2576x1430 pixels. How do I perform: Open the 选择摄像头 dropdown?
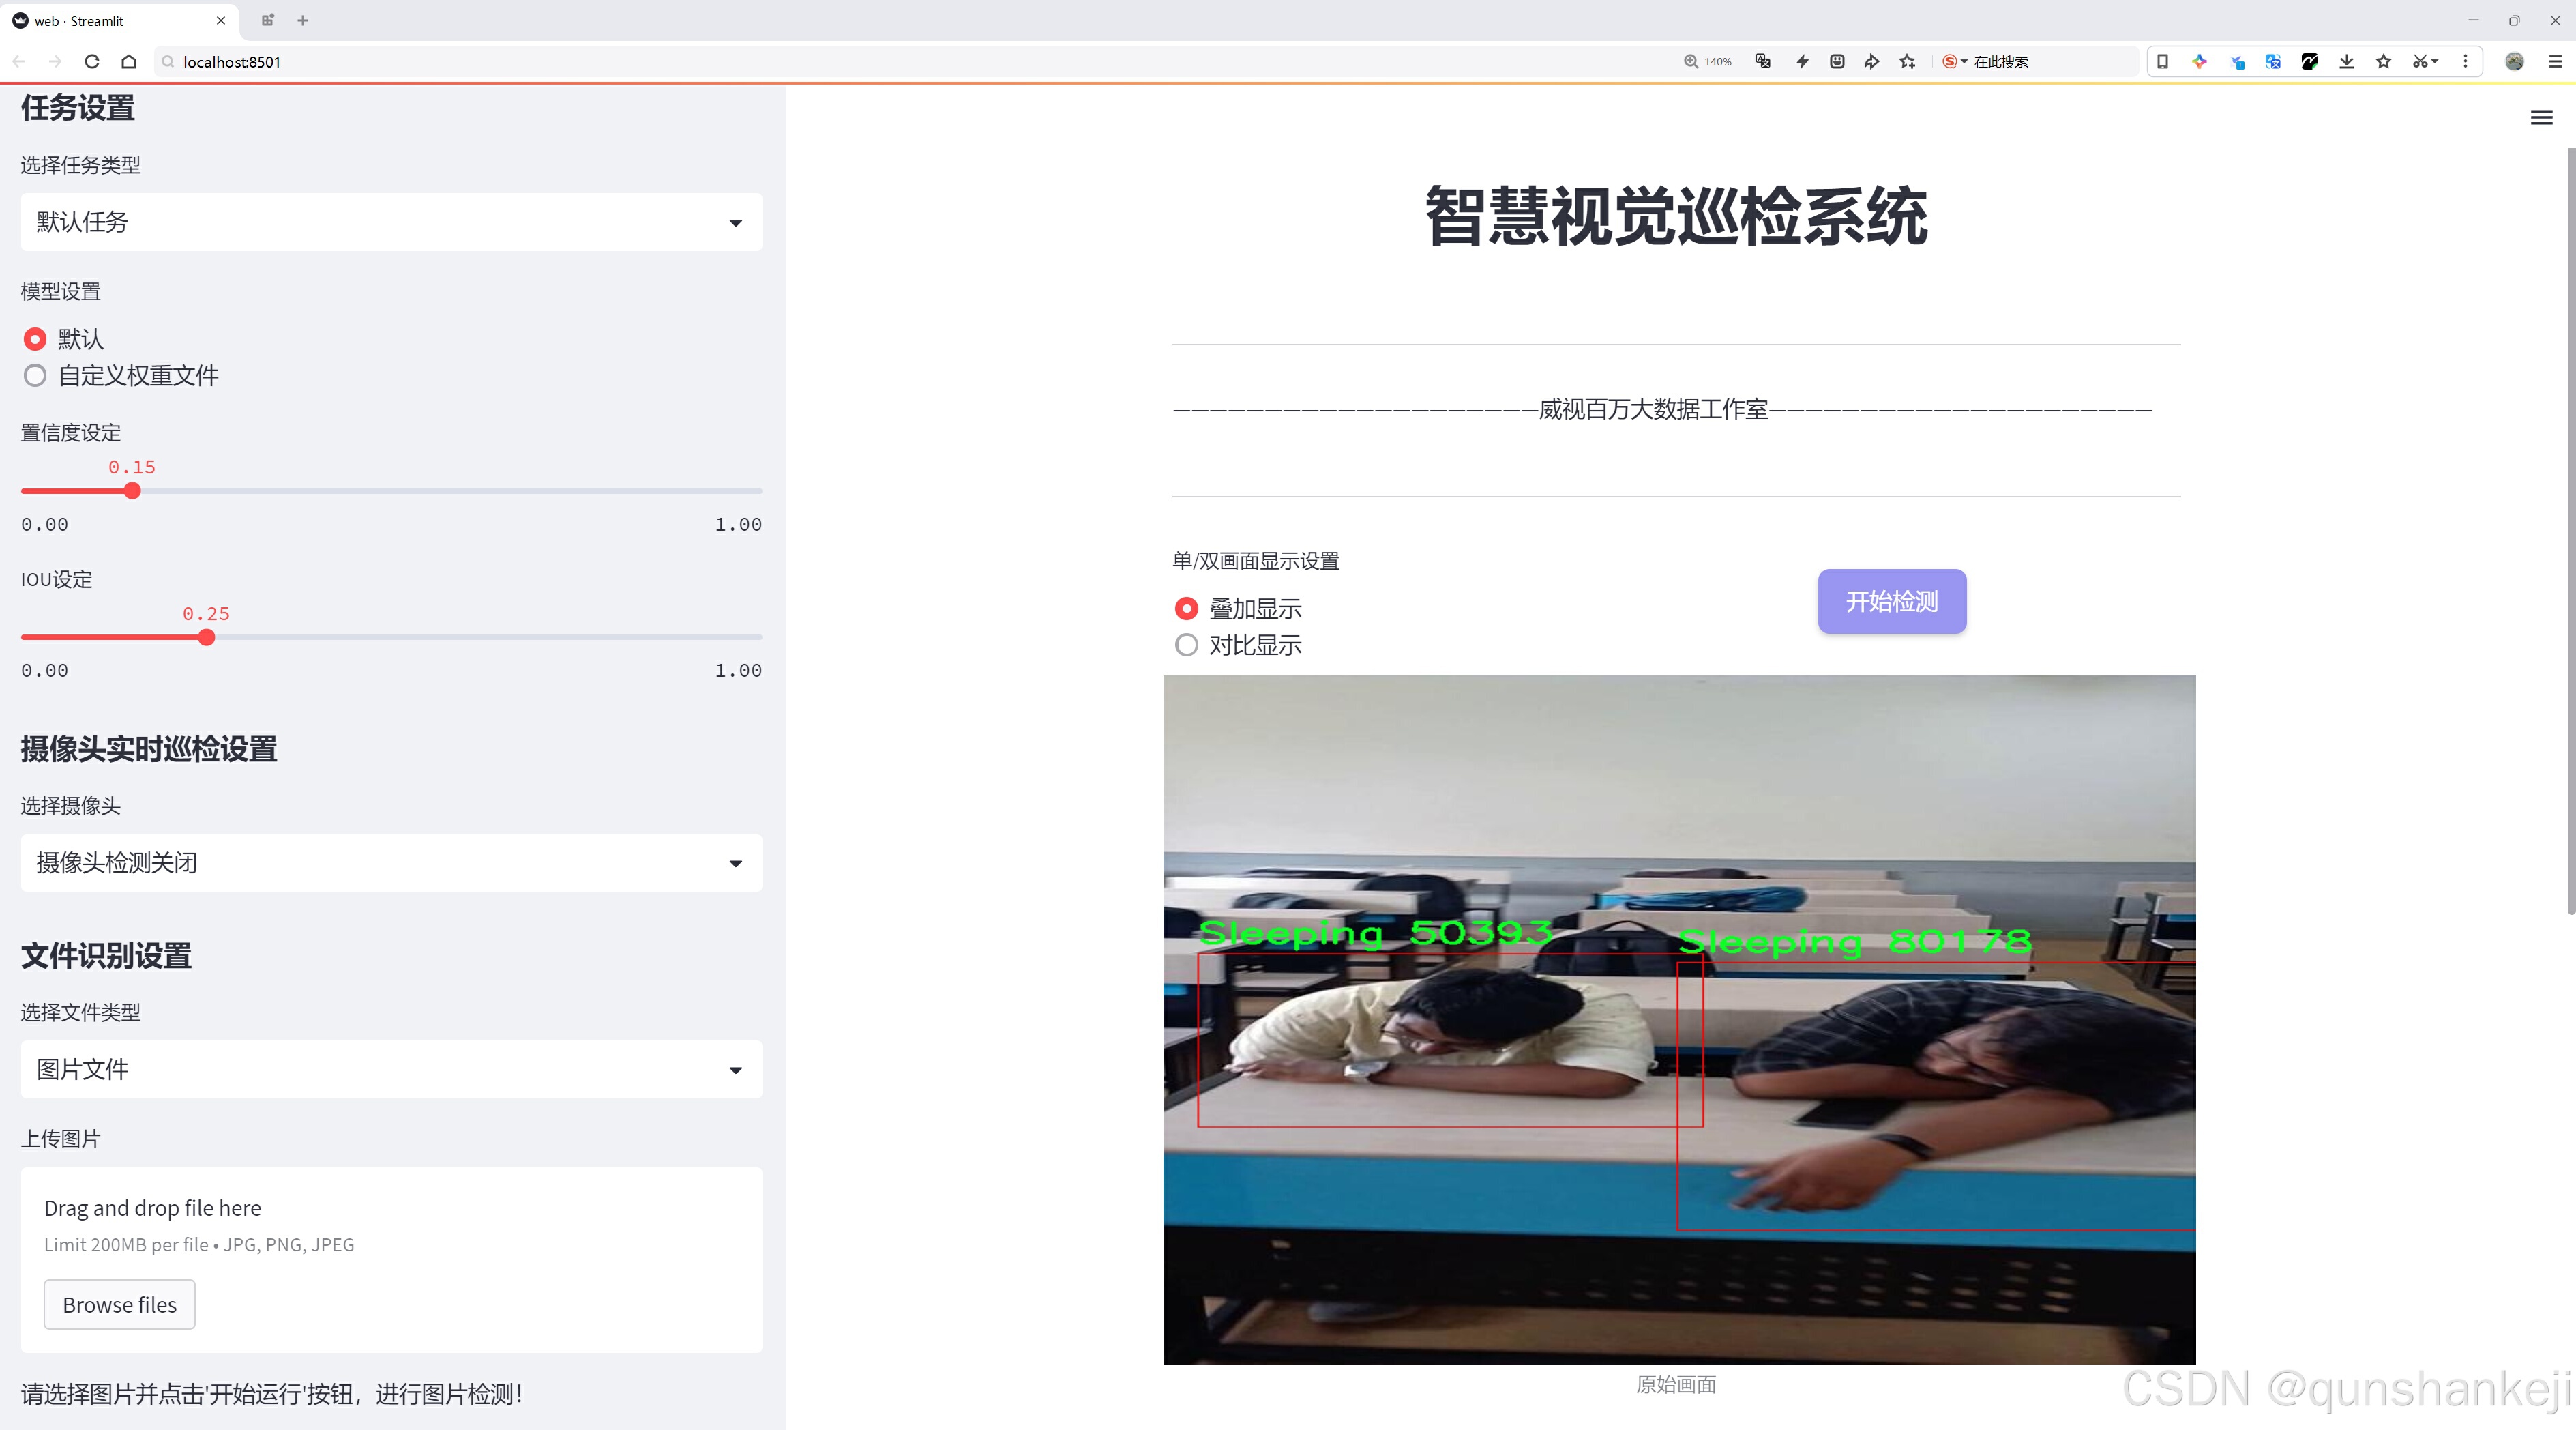pos(390,863)
